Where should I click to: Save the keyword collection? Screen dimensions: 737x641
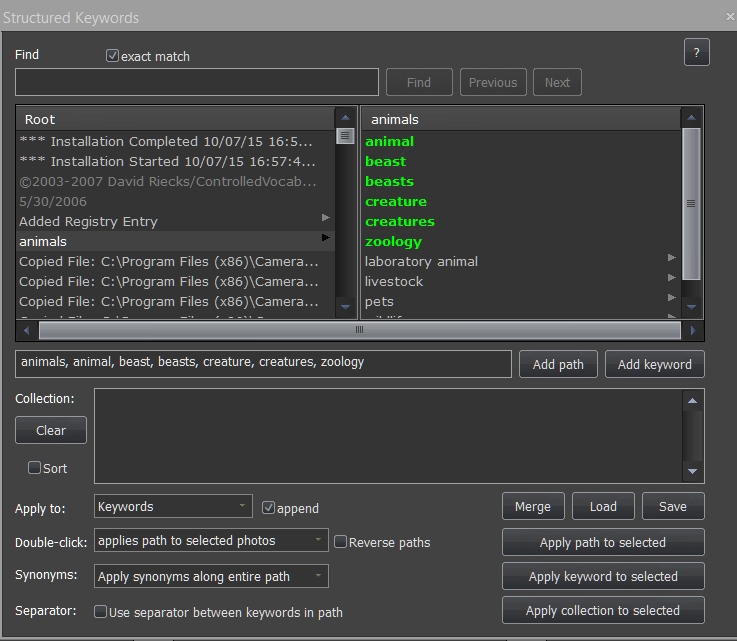tap(673, 506)
